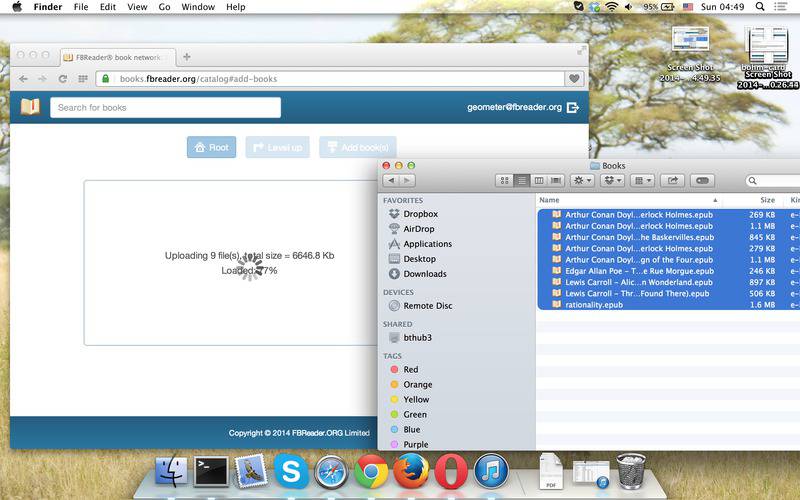
Task: Open the Arrange items dropdown in Finder
Action: pyautogui.click(x=643, y=180)
